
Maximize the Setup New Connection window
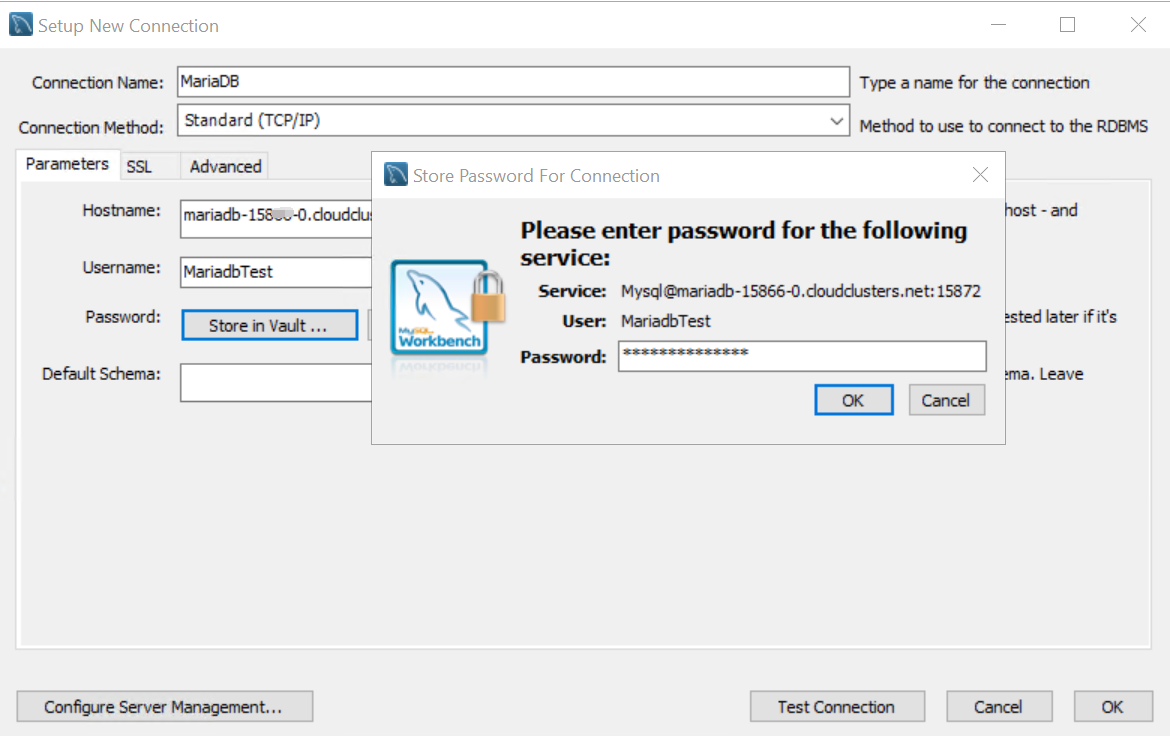(x=1067, y=25)
